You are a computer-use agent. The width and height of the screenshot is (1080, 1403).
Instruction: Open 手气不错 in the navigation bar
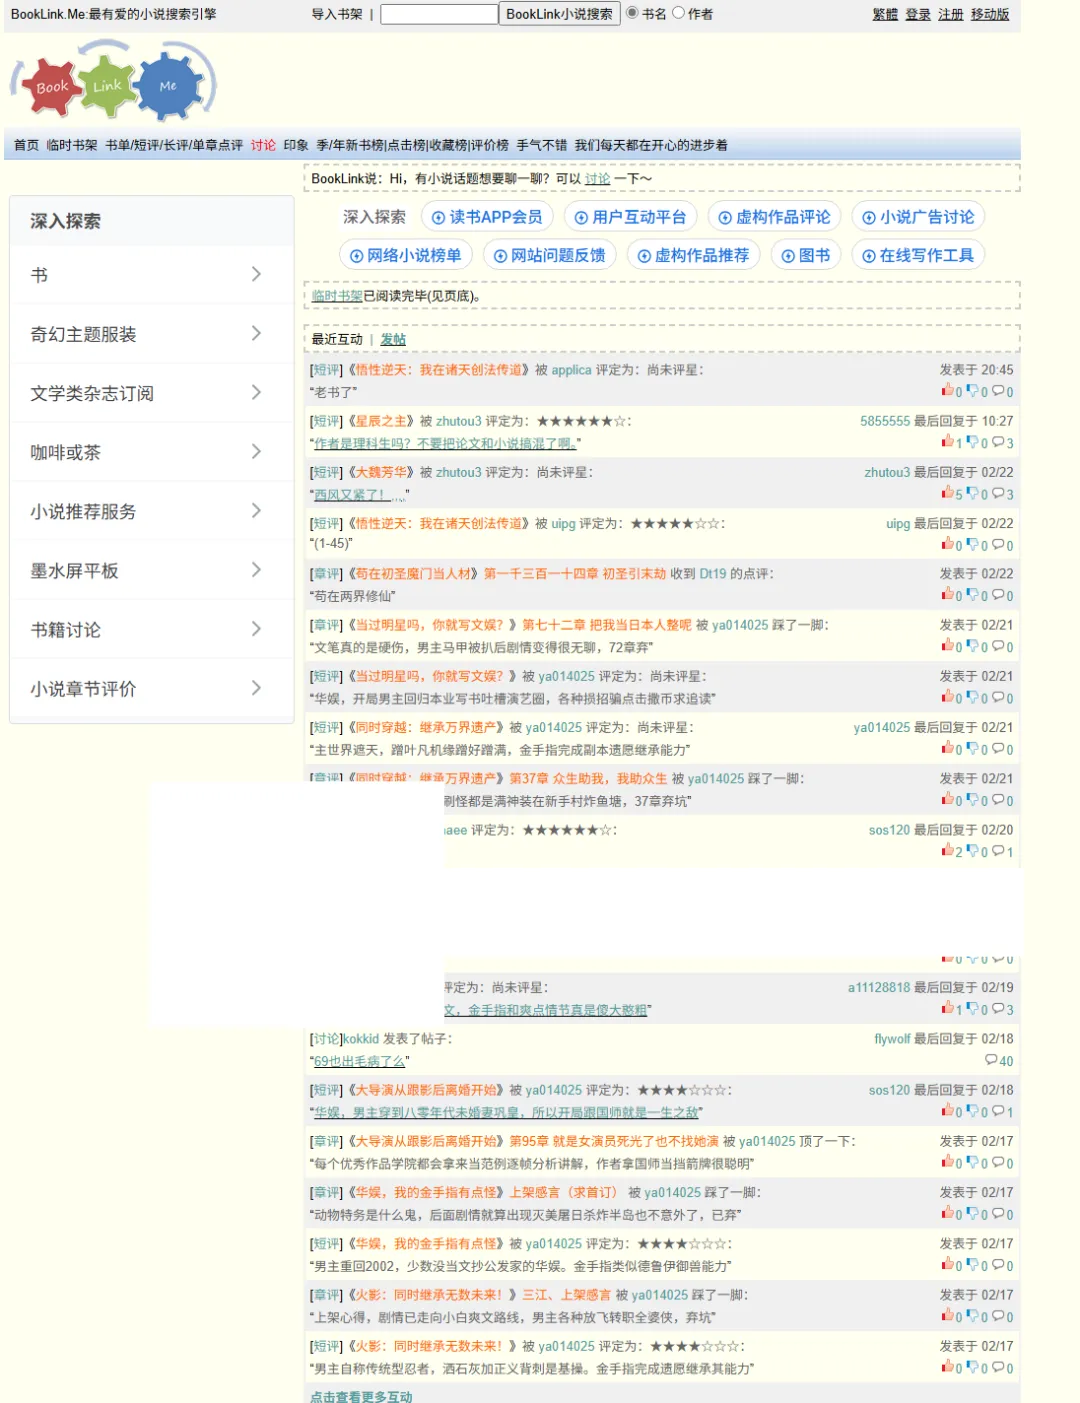click(542, 145)
